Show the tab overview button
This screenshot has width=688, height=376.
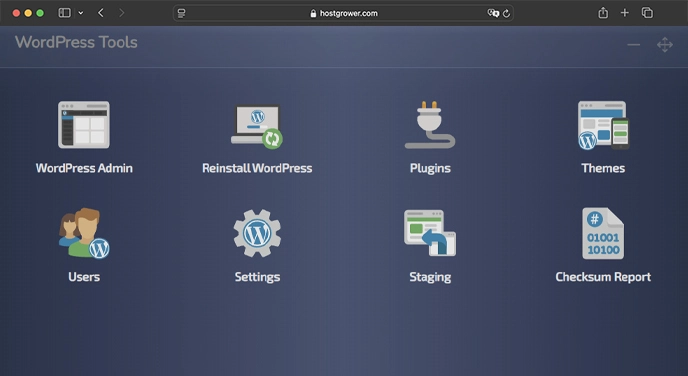coord(647,13)
